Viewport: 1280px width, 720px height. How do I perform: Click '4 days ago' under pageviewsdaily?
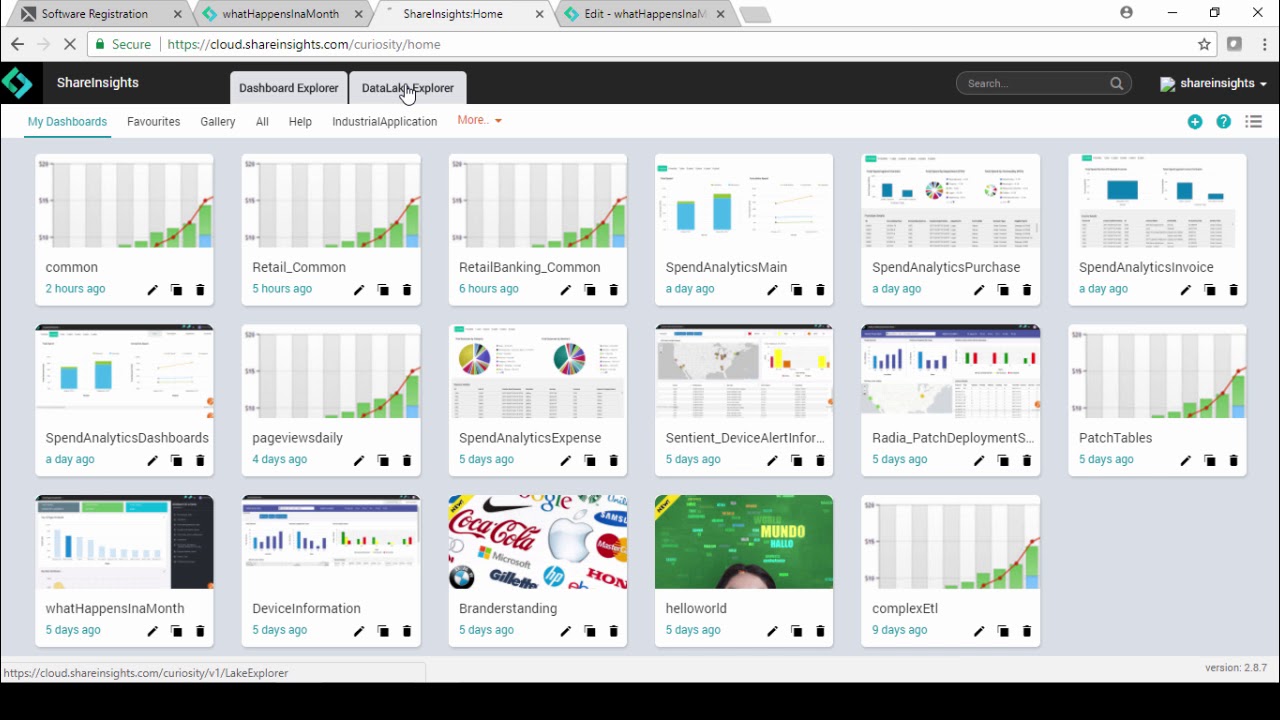[280, 460]
